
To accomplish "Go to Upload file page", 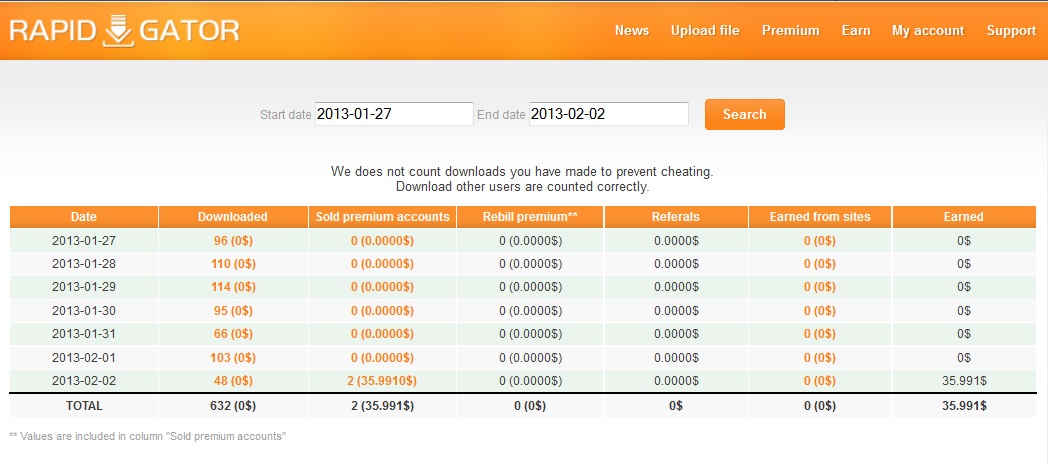I will [705, 30].
